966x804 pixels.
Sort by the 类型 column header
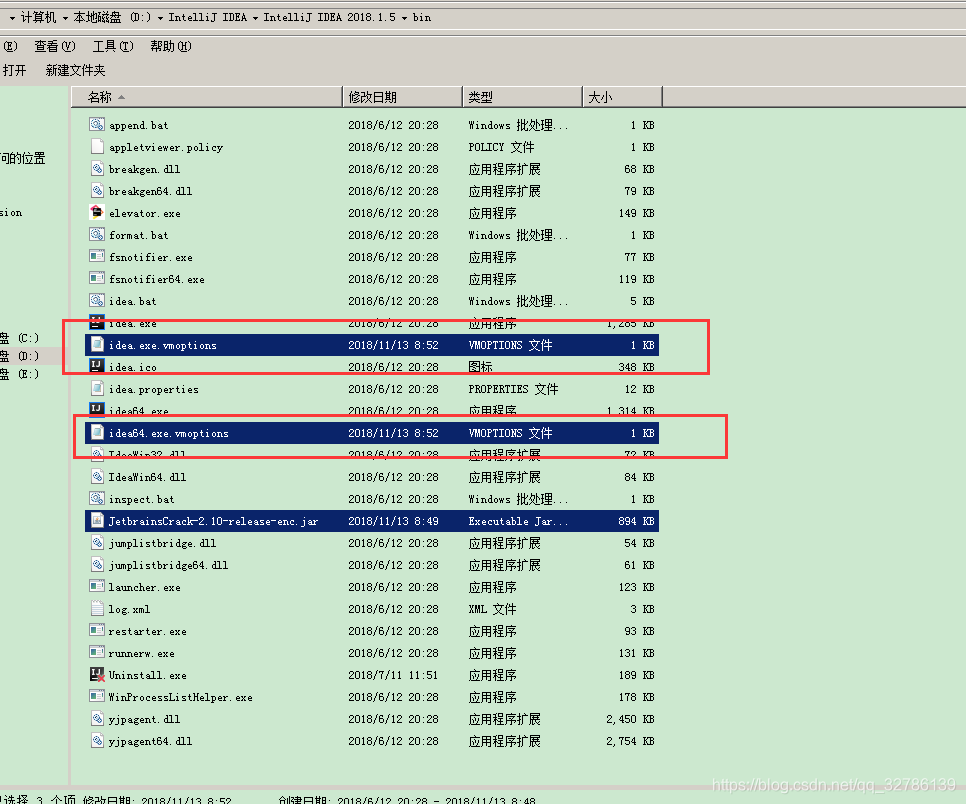522,97
